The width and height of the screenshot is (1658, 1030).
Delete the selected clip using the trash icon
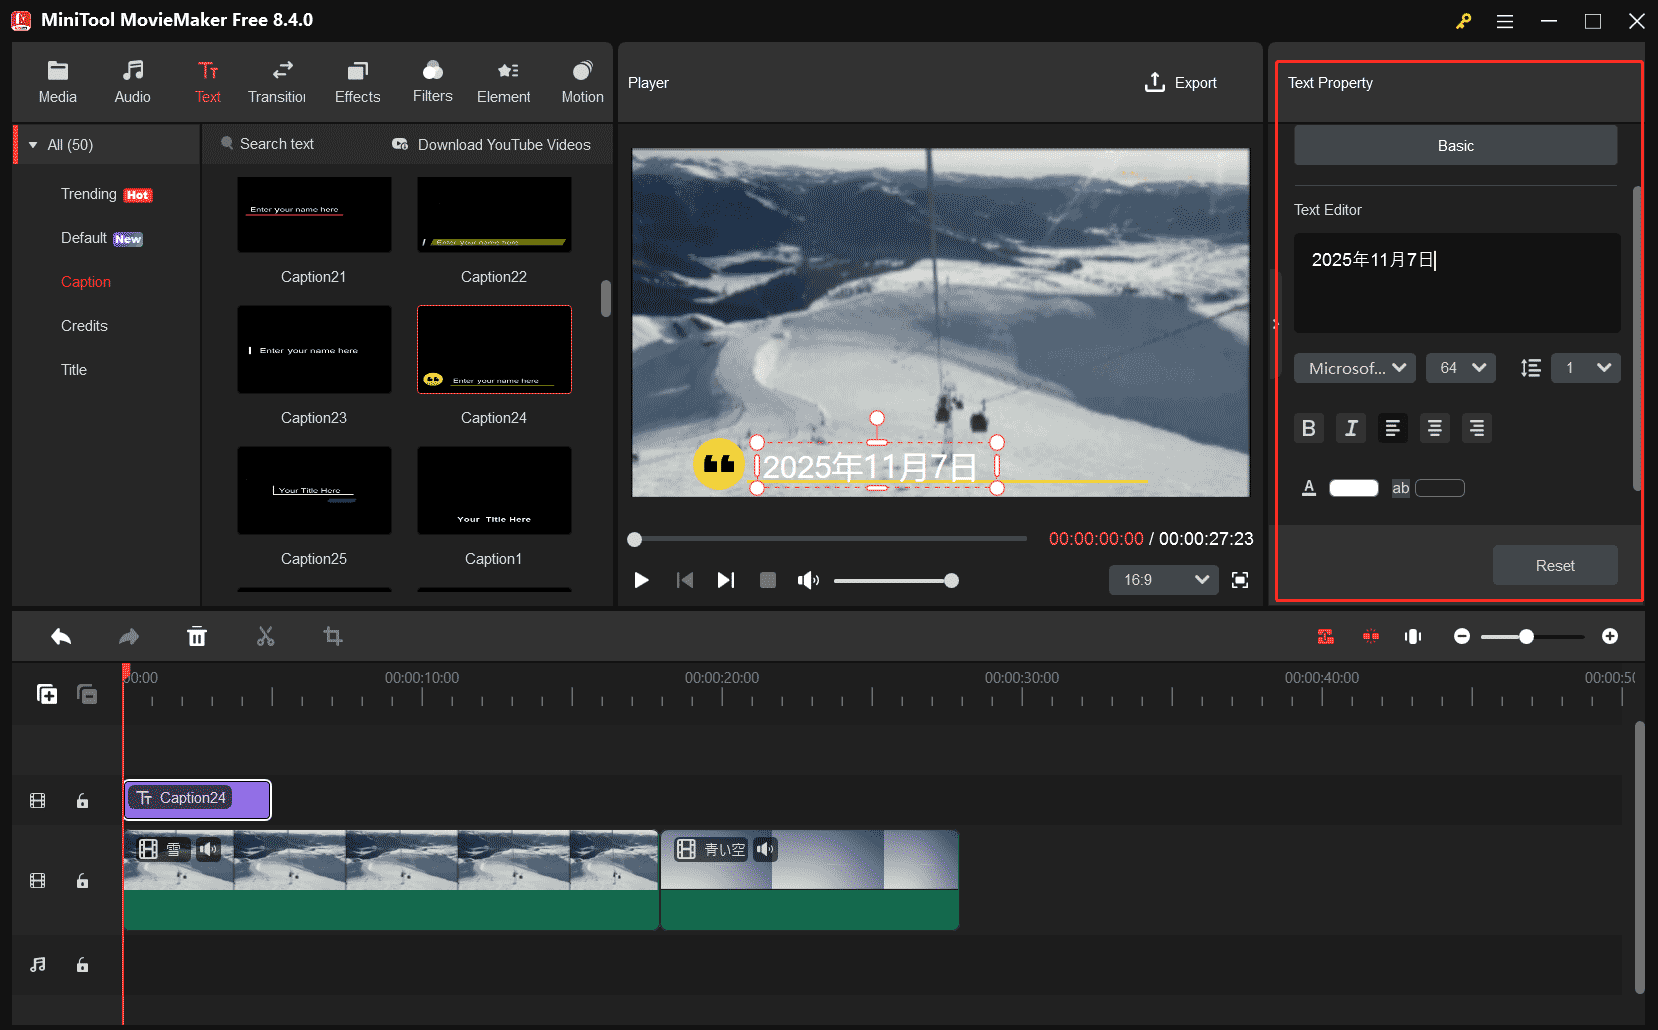(x=197, y=636)
